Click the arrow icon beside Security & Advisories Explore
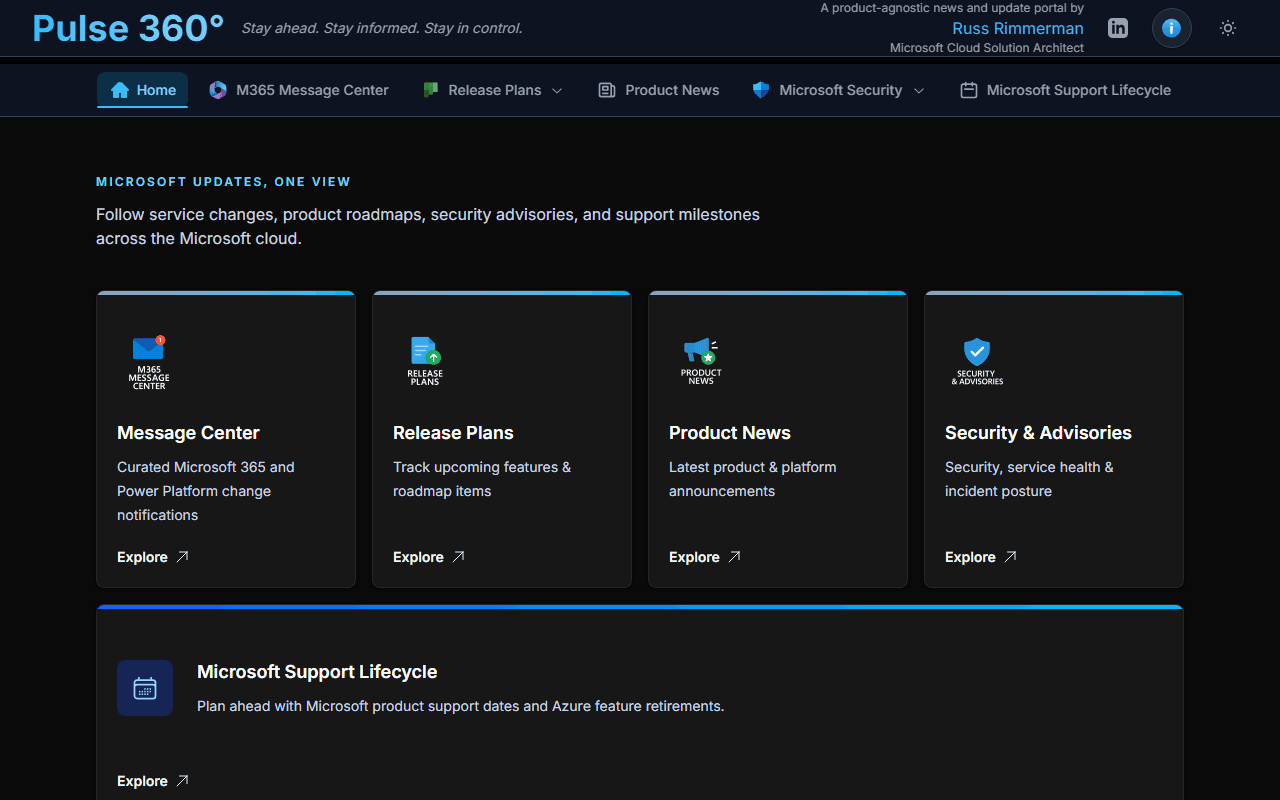Screen dimensions: 1280x800 [x=1010, y=557]
